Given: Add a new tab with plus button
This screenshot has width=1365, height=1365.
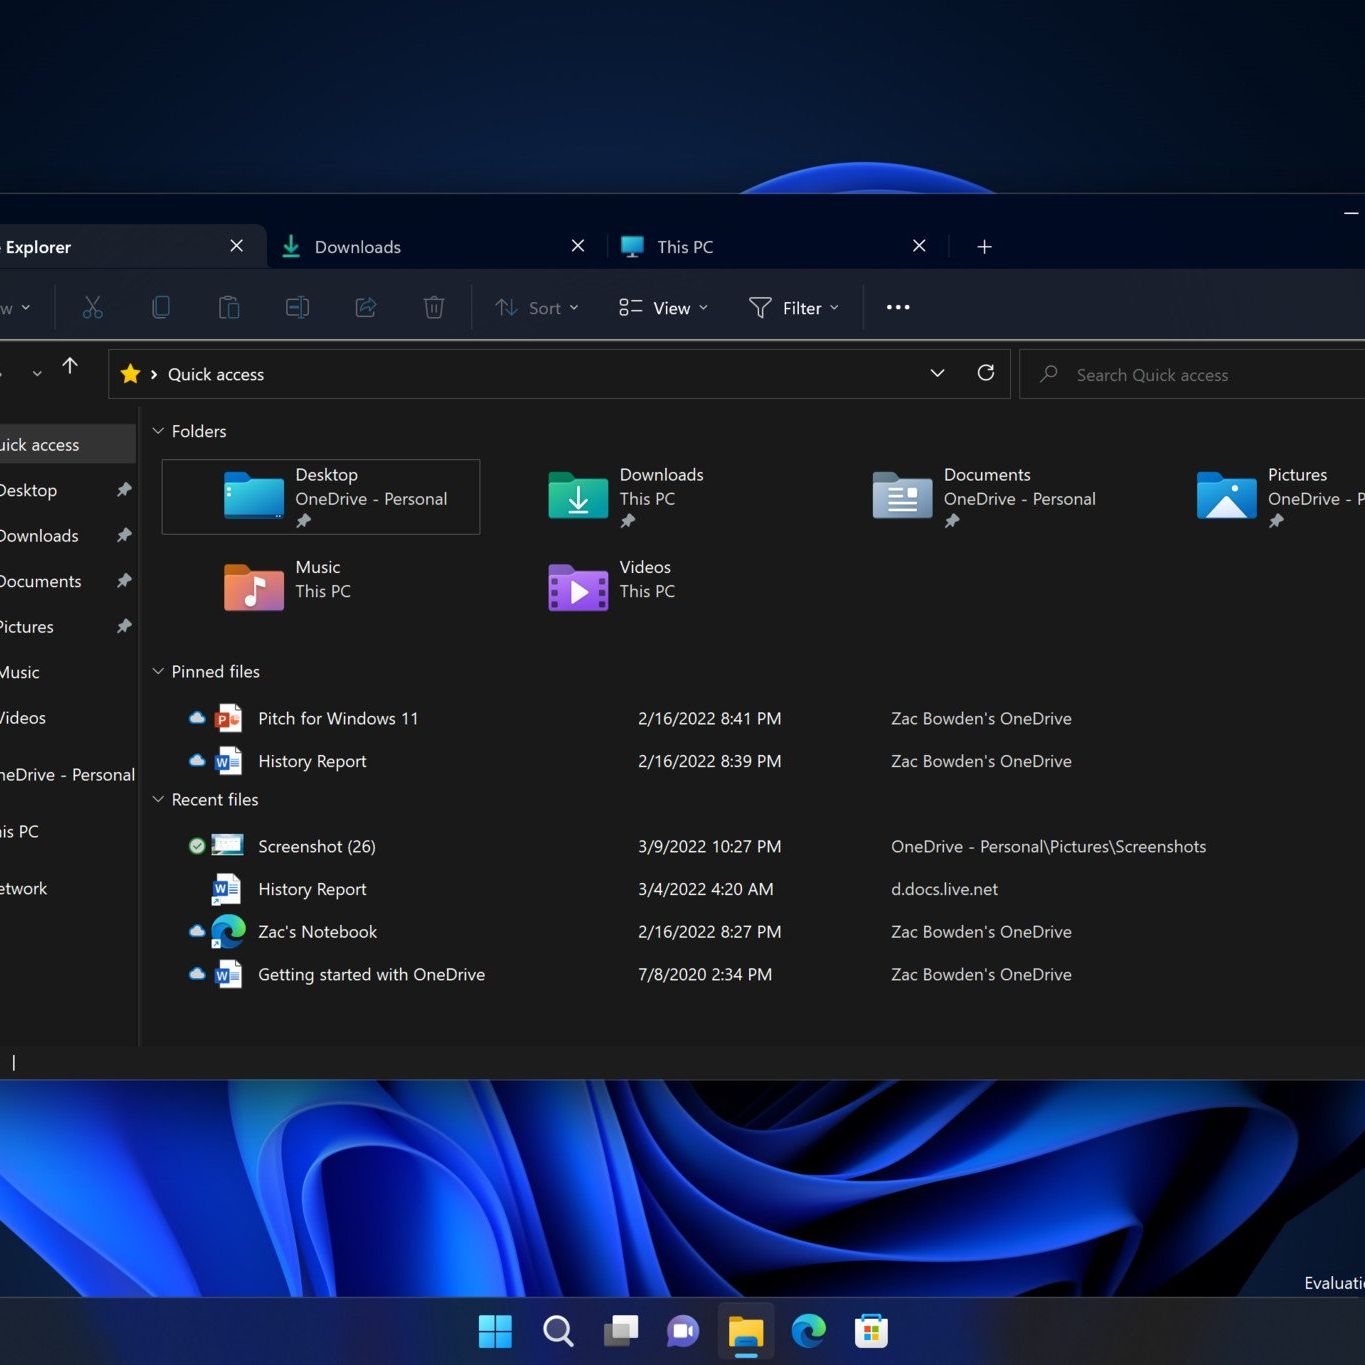Looking at the screenshot, I should pos(984,247).
